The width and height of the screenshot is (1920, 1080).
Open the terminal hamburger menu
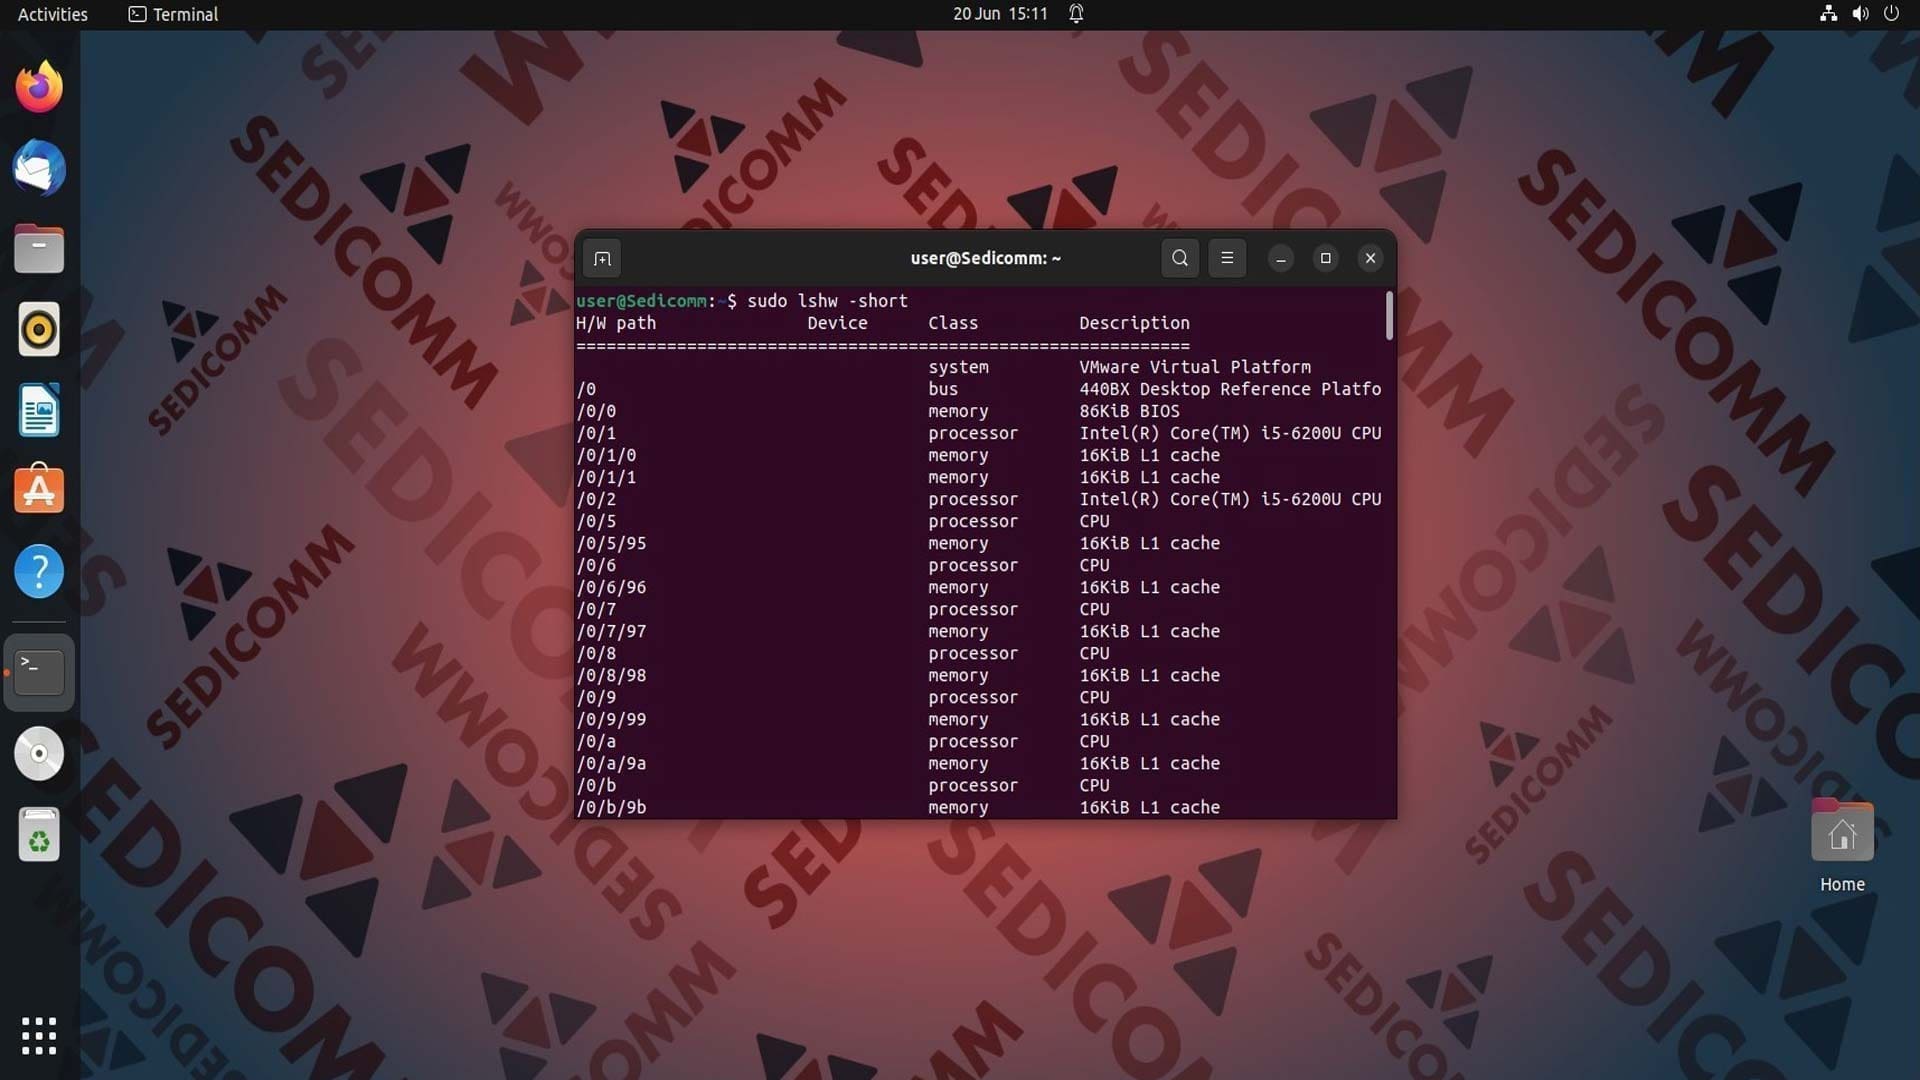click(1227, 258)
